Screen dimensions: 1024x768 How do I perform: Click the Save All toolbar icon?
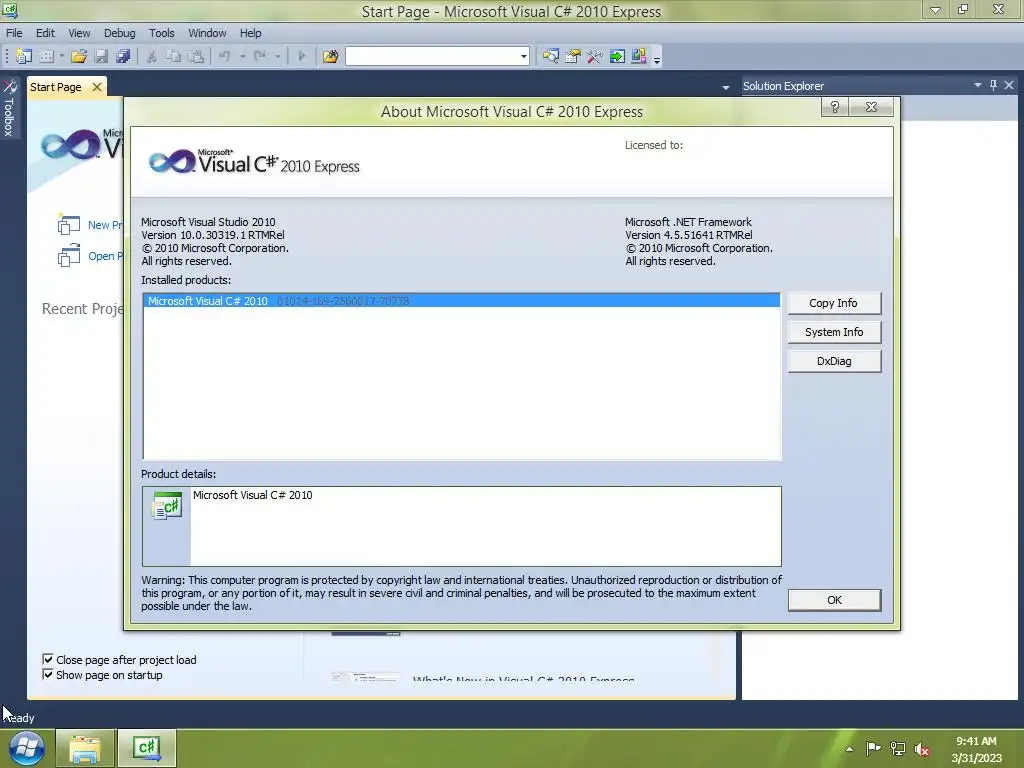click(x=123, y=56)
